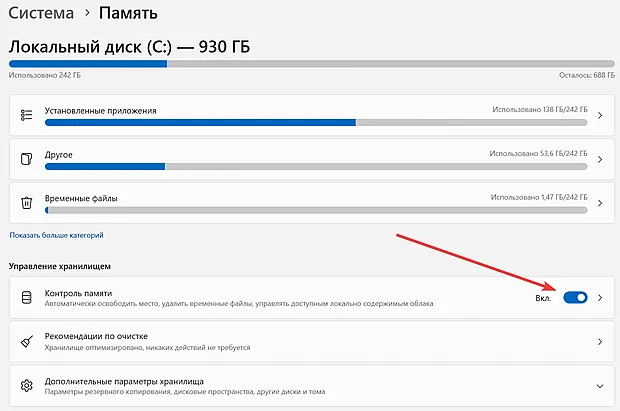Click the Использовано 242 ГБ label
The image size is (620, 411).
tap(45, 75)
